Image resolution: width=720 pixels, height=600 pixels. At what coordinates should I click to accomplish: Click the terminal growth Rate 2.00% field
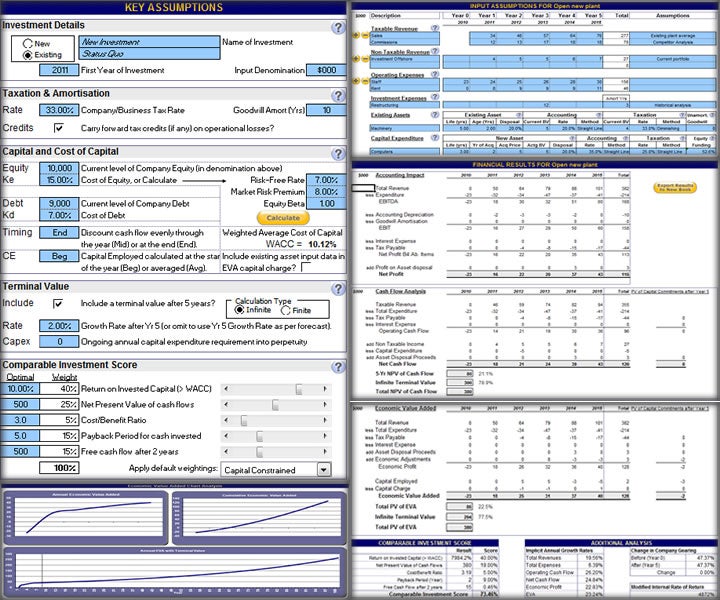(x=59, y=326)
